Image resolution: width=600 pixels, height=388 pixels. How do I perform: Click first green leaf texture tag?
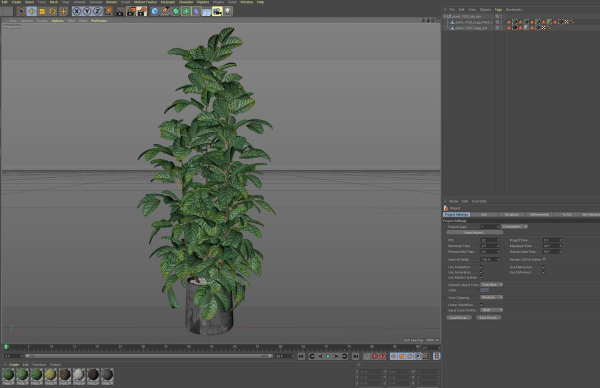[x=515, y=22]
